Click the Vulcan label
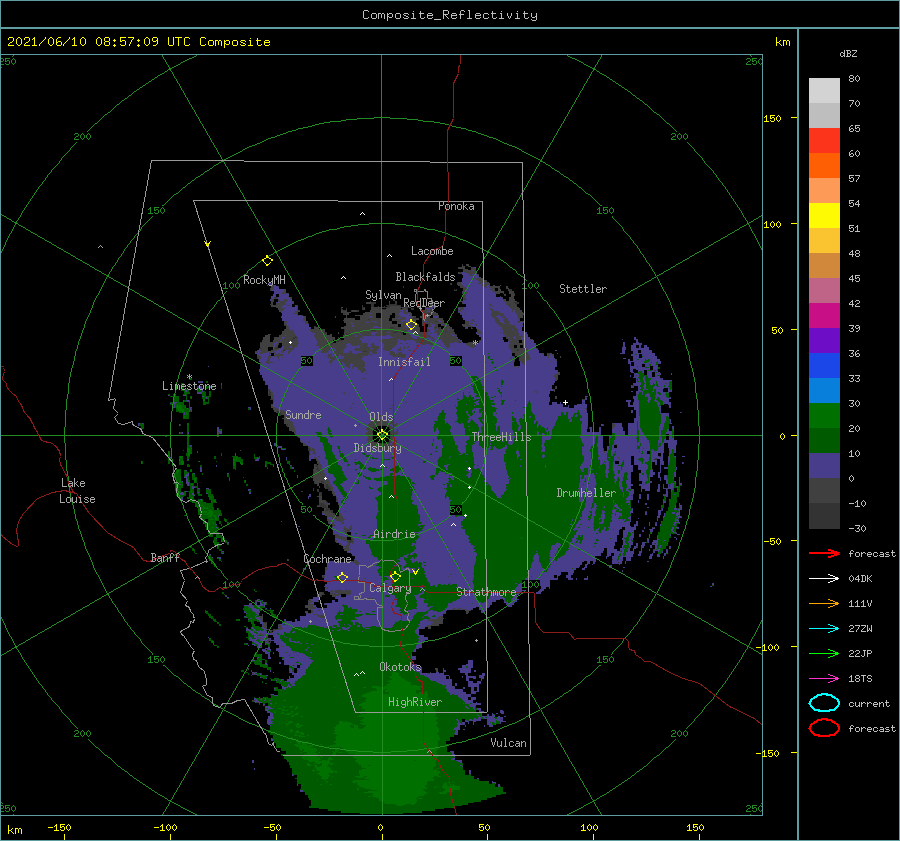Viewport: 900px width, 841px height. (x=509, y=743)
